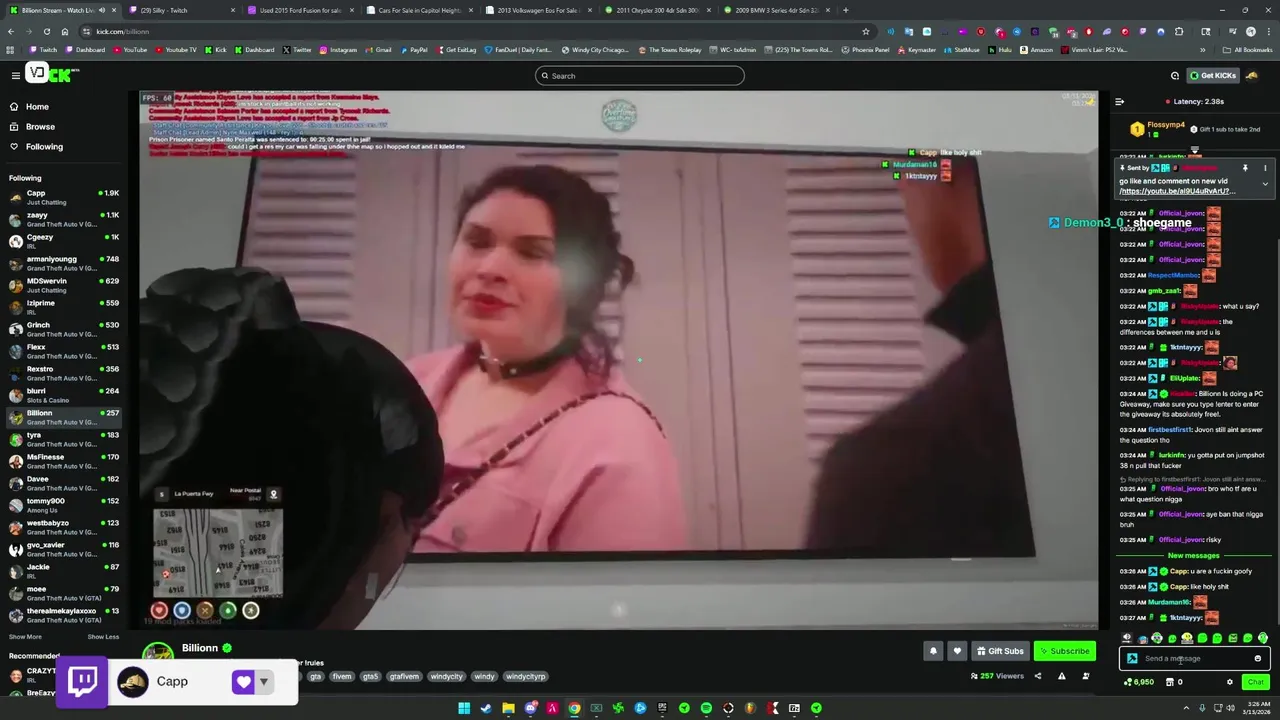Collapse the following list with Show Less
This screenshot has height=720, width=1280.
[103, 637]
